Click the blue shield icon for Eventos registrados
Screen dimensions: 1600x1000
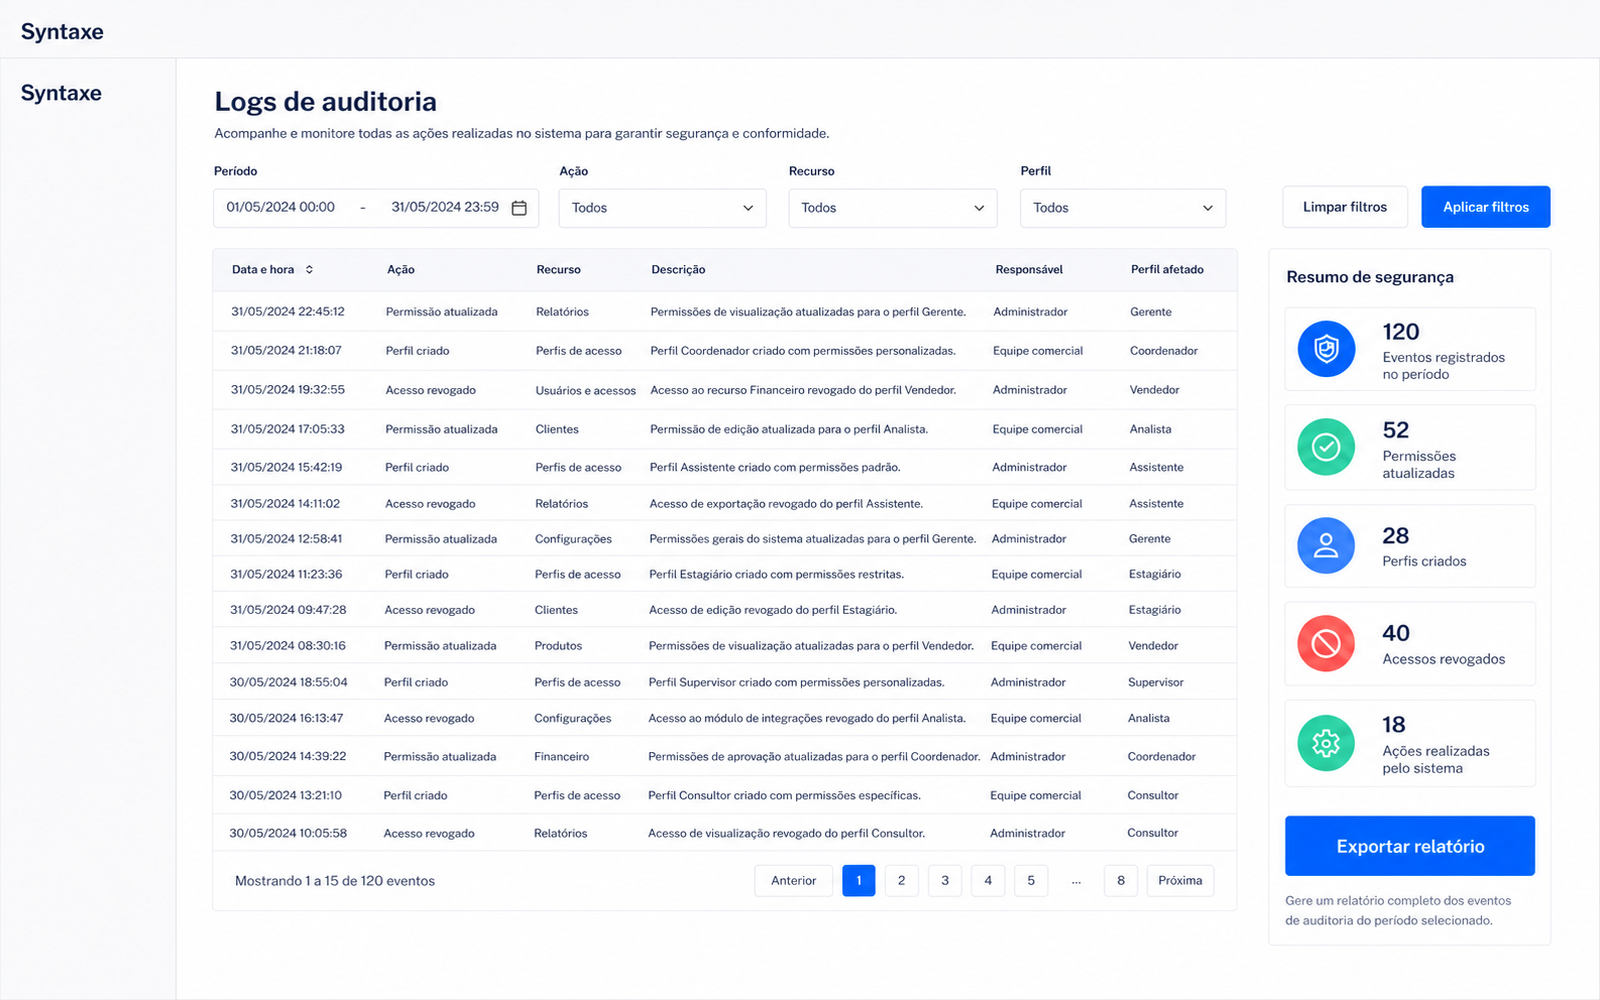pos(1326,349)
